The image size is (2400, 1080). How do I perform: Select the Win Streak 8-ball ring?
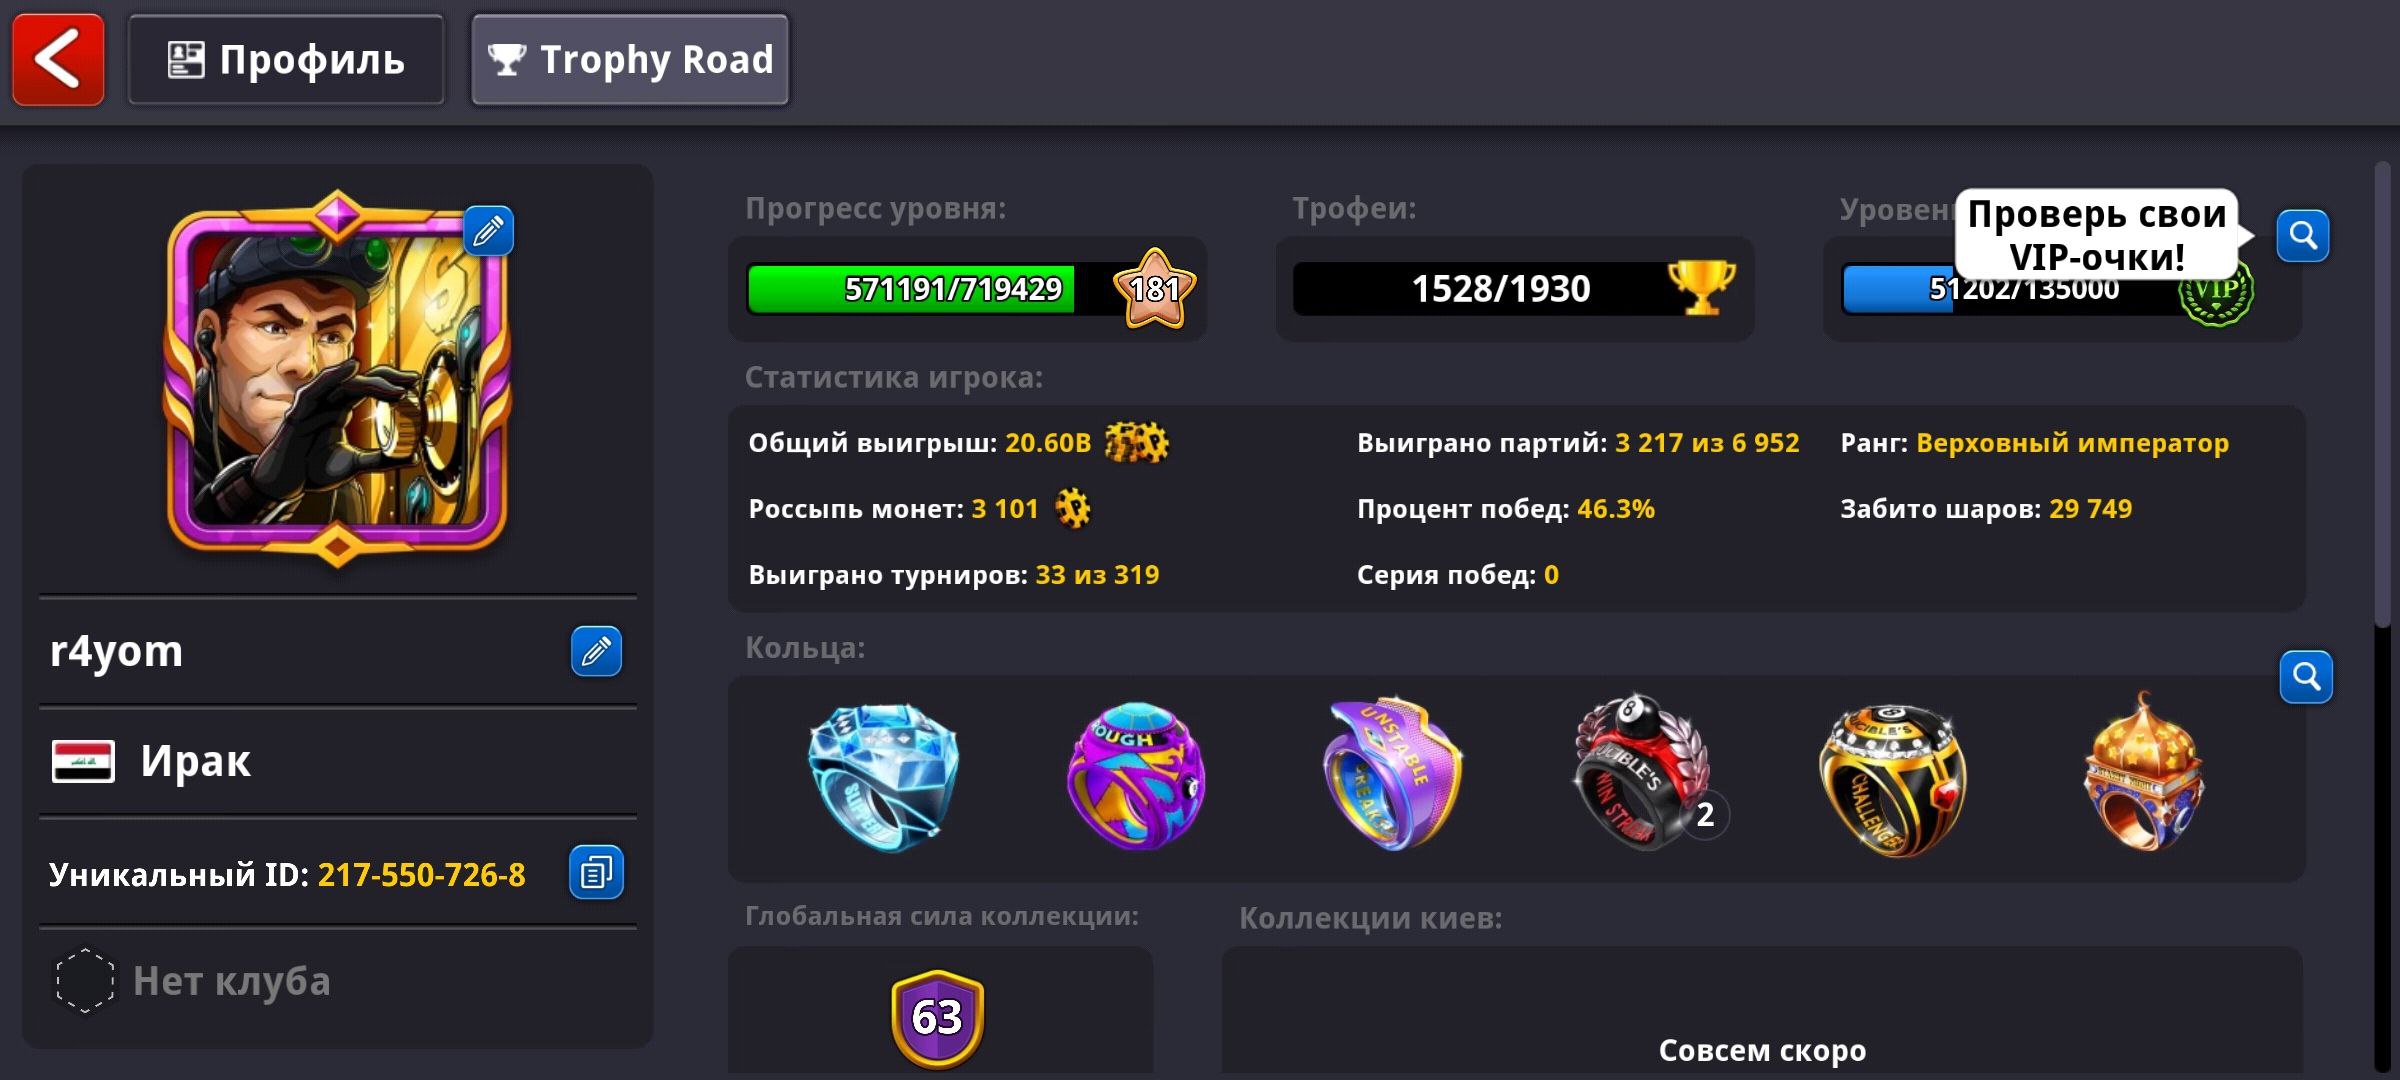[x=1647, y=773]
